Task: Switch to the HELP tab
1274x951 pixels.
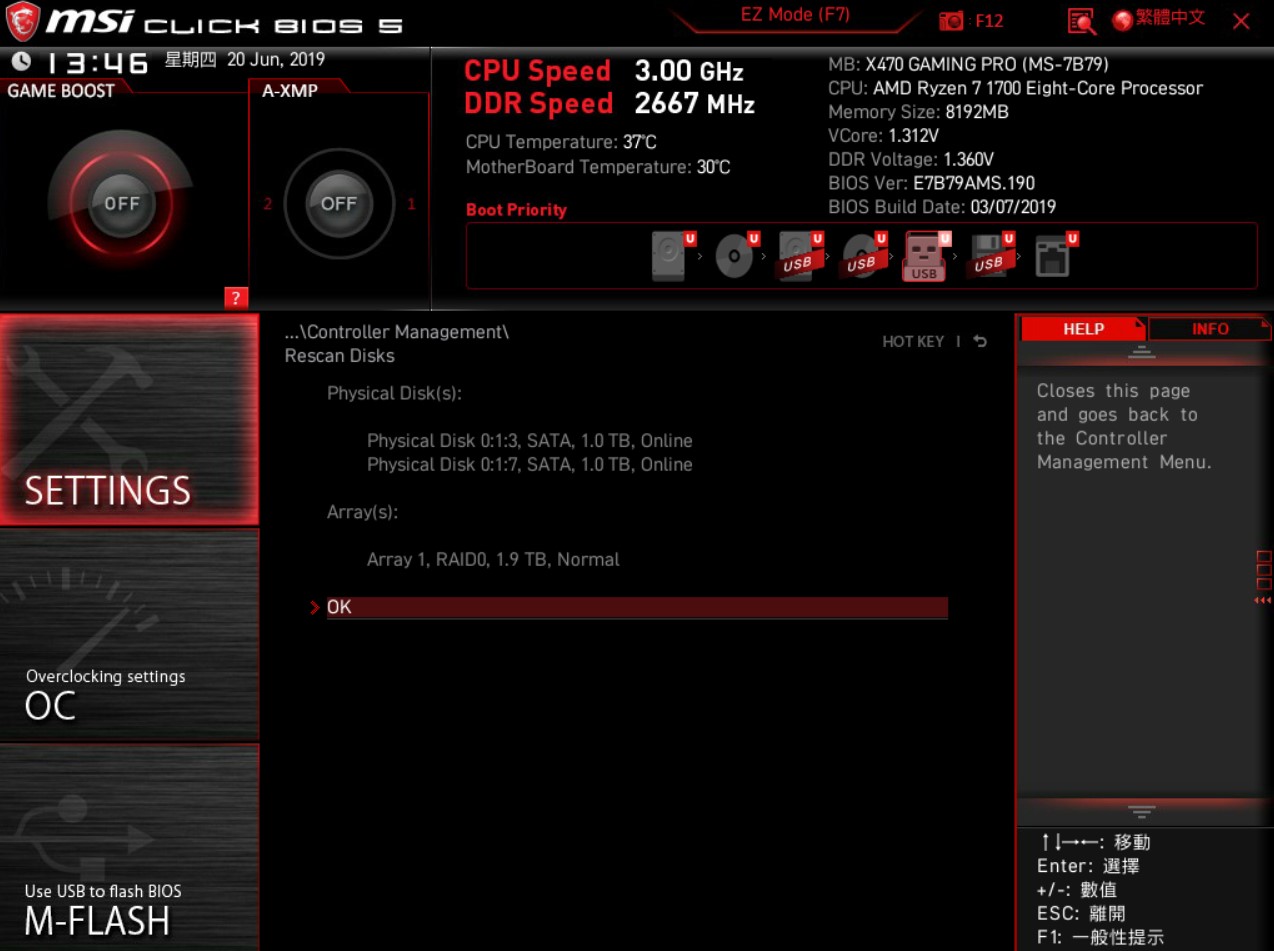Action: [1083, 328]
